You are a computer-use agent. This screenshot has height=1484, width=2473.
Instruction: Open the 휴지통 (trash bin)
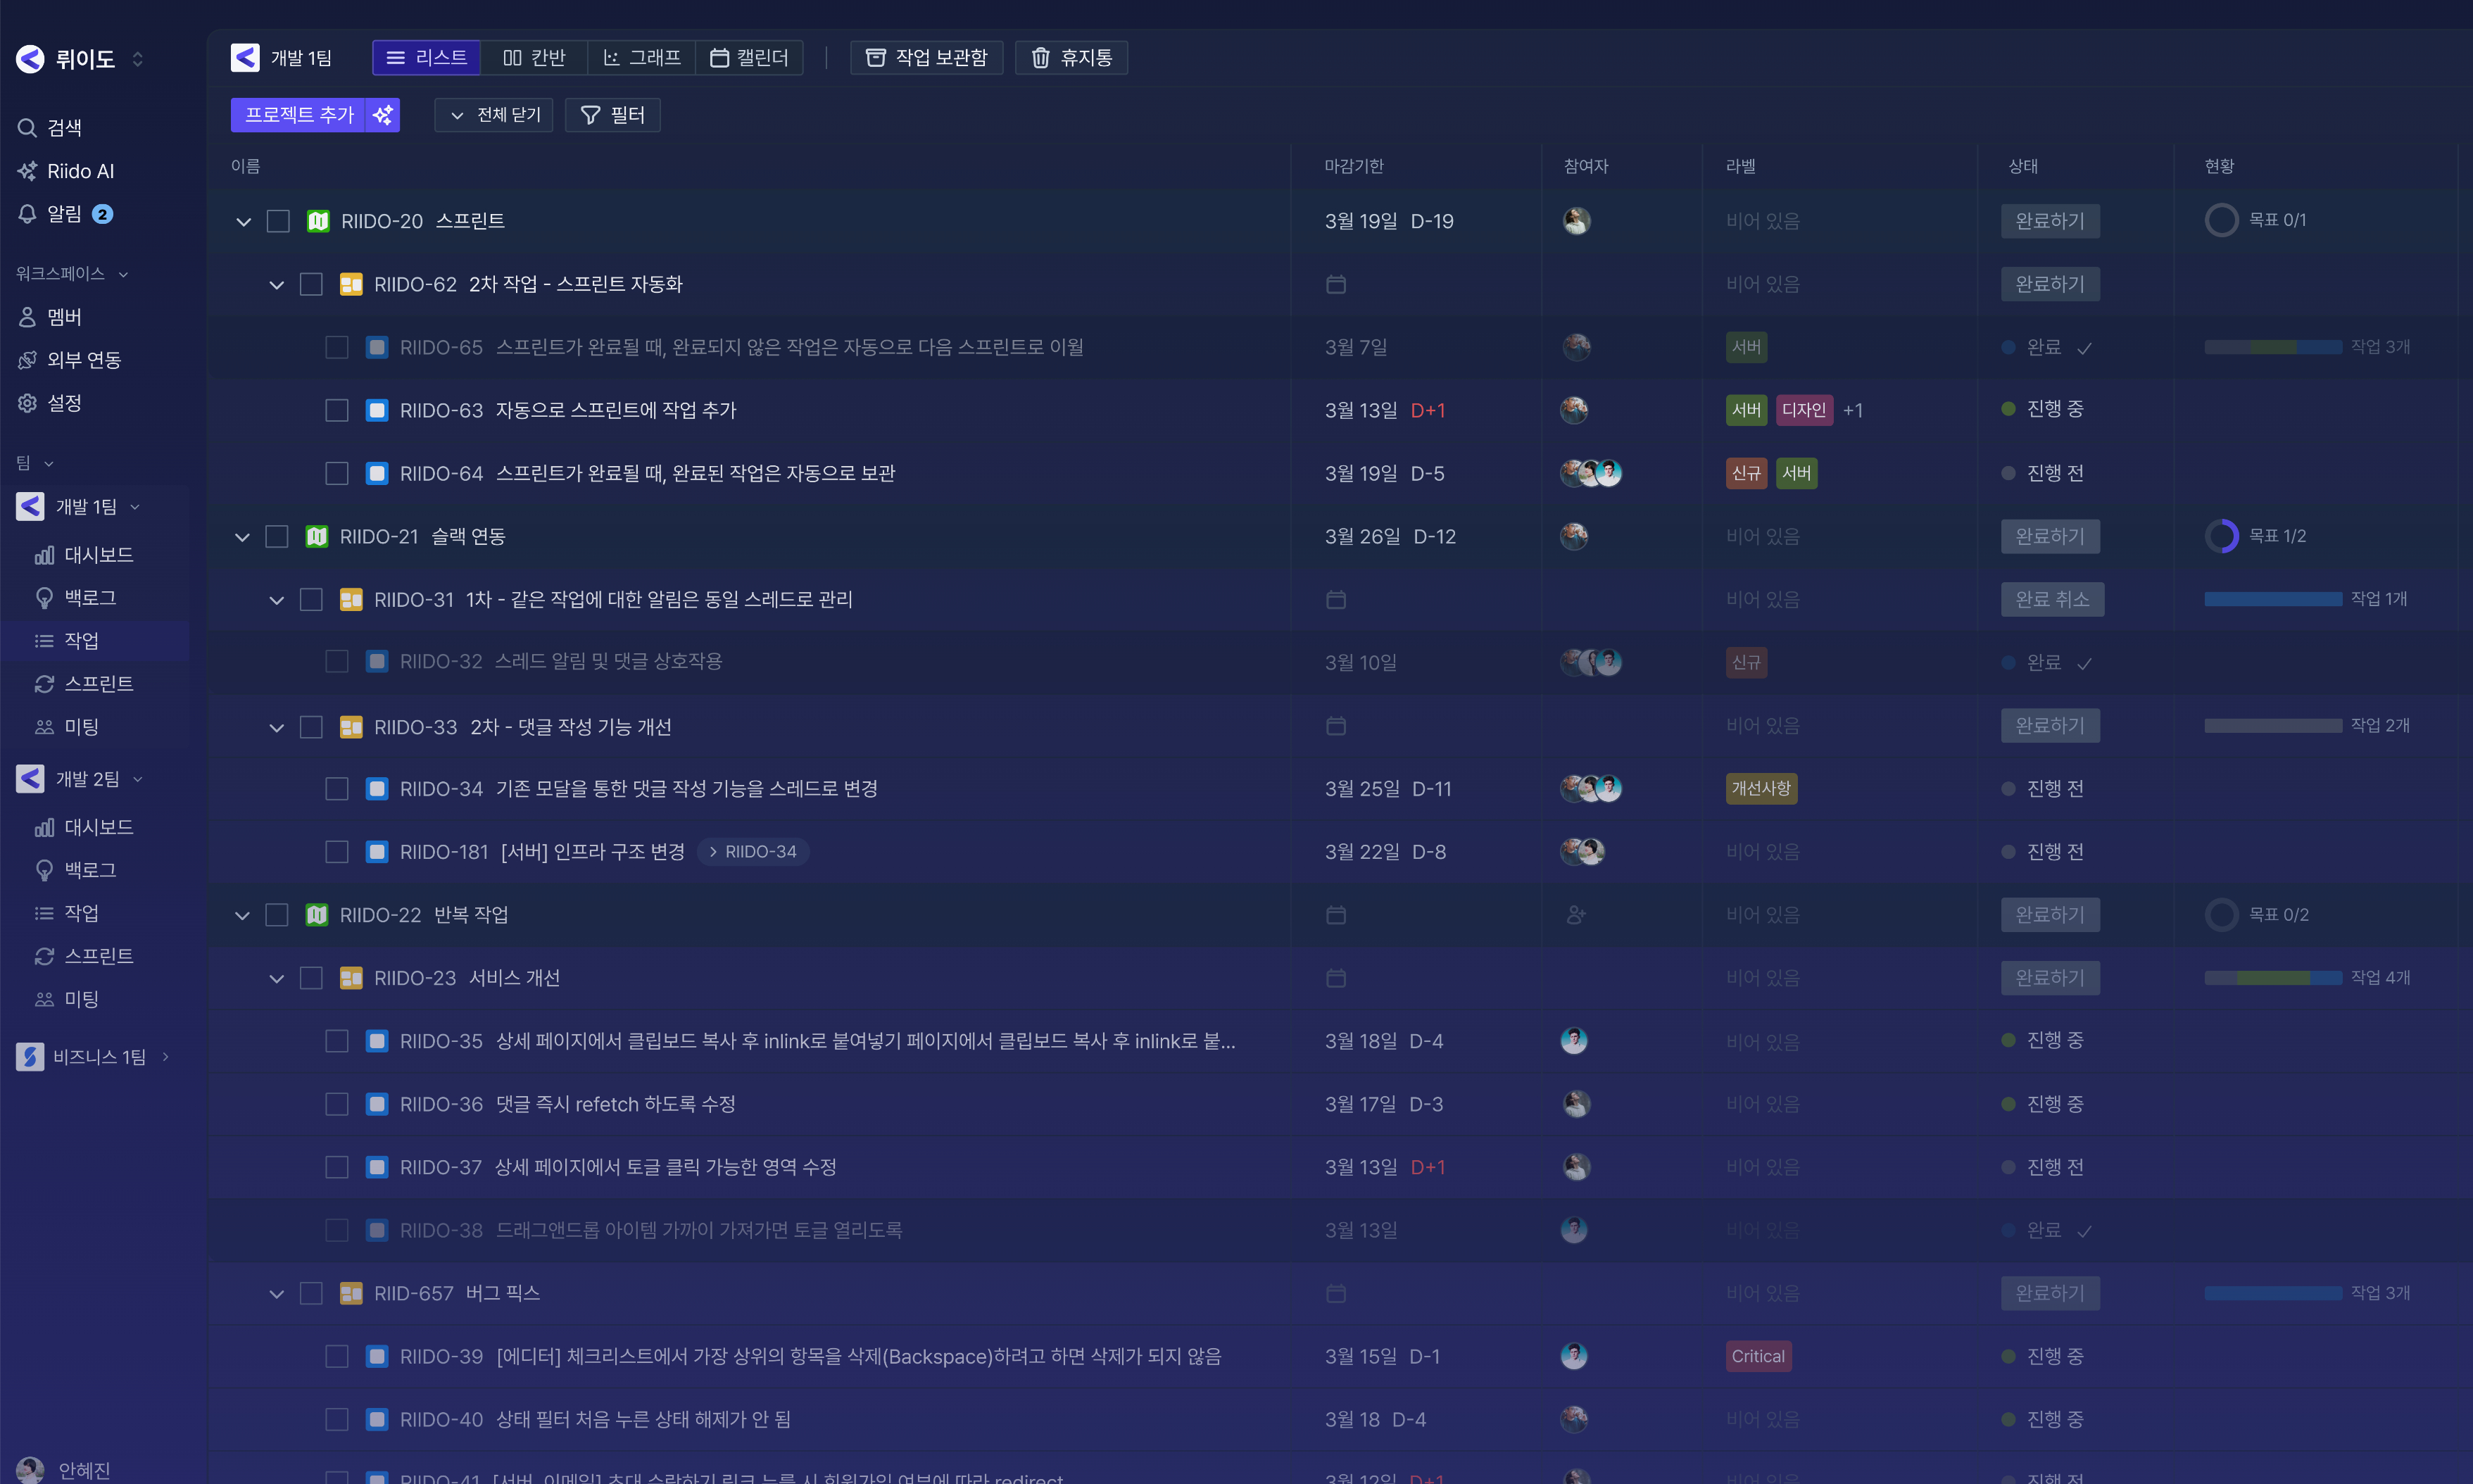(1070, 57)
